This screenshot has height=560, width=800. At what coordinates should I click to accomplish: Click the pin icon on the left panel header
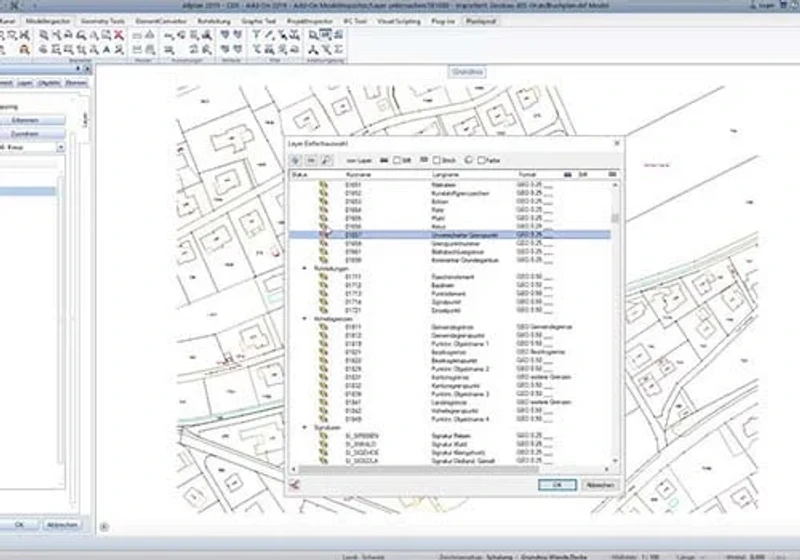(78, 68)
